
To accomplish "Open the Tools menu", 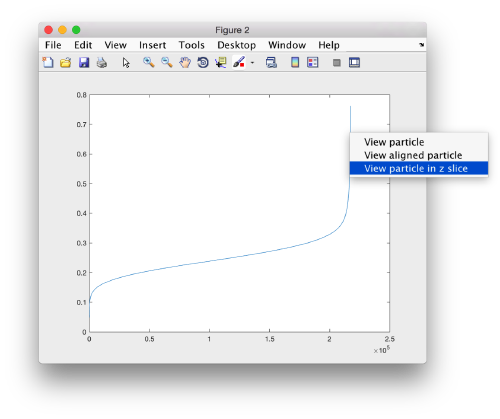I will click(191, 45).
